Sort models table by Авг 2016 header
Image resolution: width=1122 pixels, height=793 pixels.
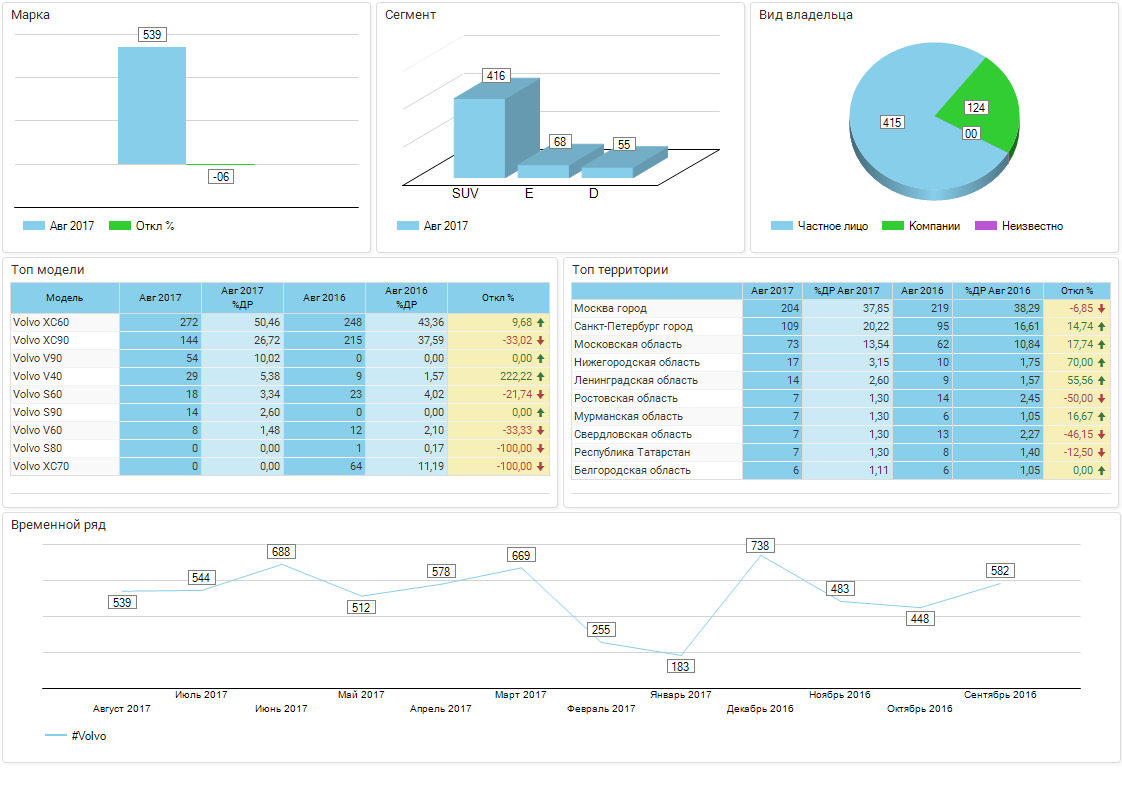(324, 298)
